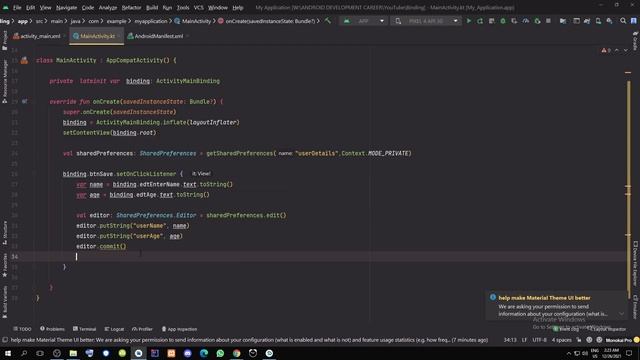640x360 pixels.
Task: Open the SDK Manager icon
Action: (609, 21)
